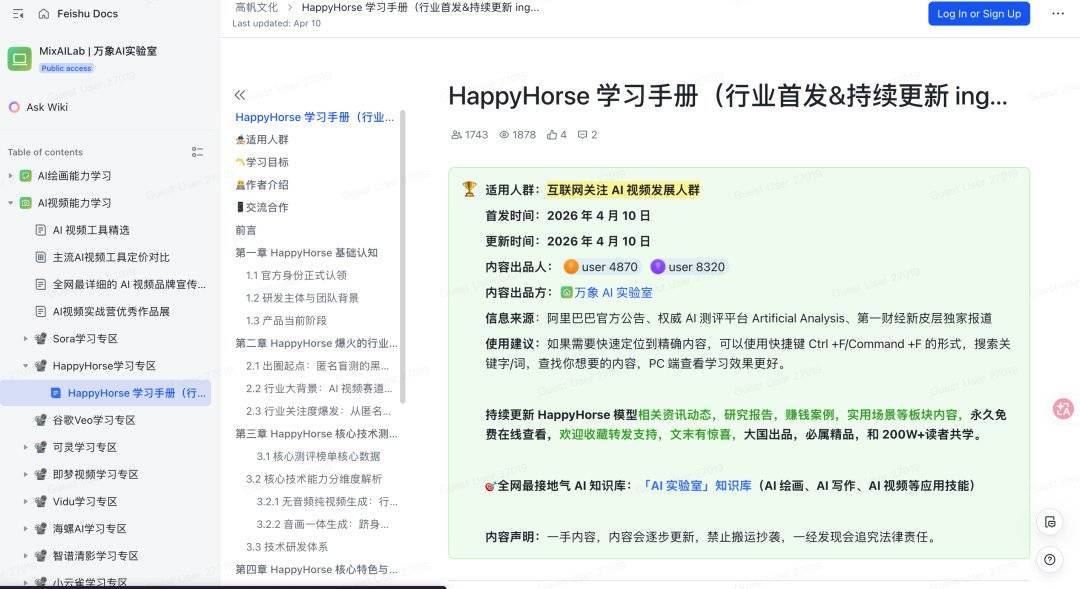Screen dimensions: 1080x589
Task: View the page views eye icon 1878
Action: [504, 135]
